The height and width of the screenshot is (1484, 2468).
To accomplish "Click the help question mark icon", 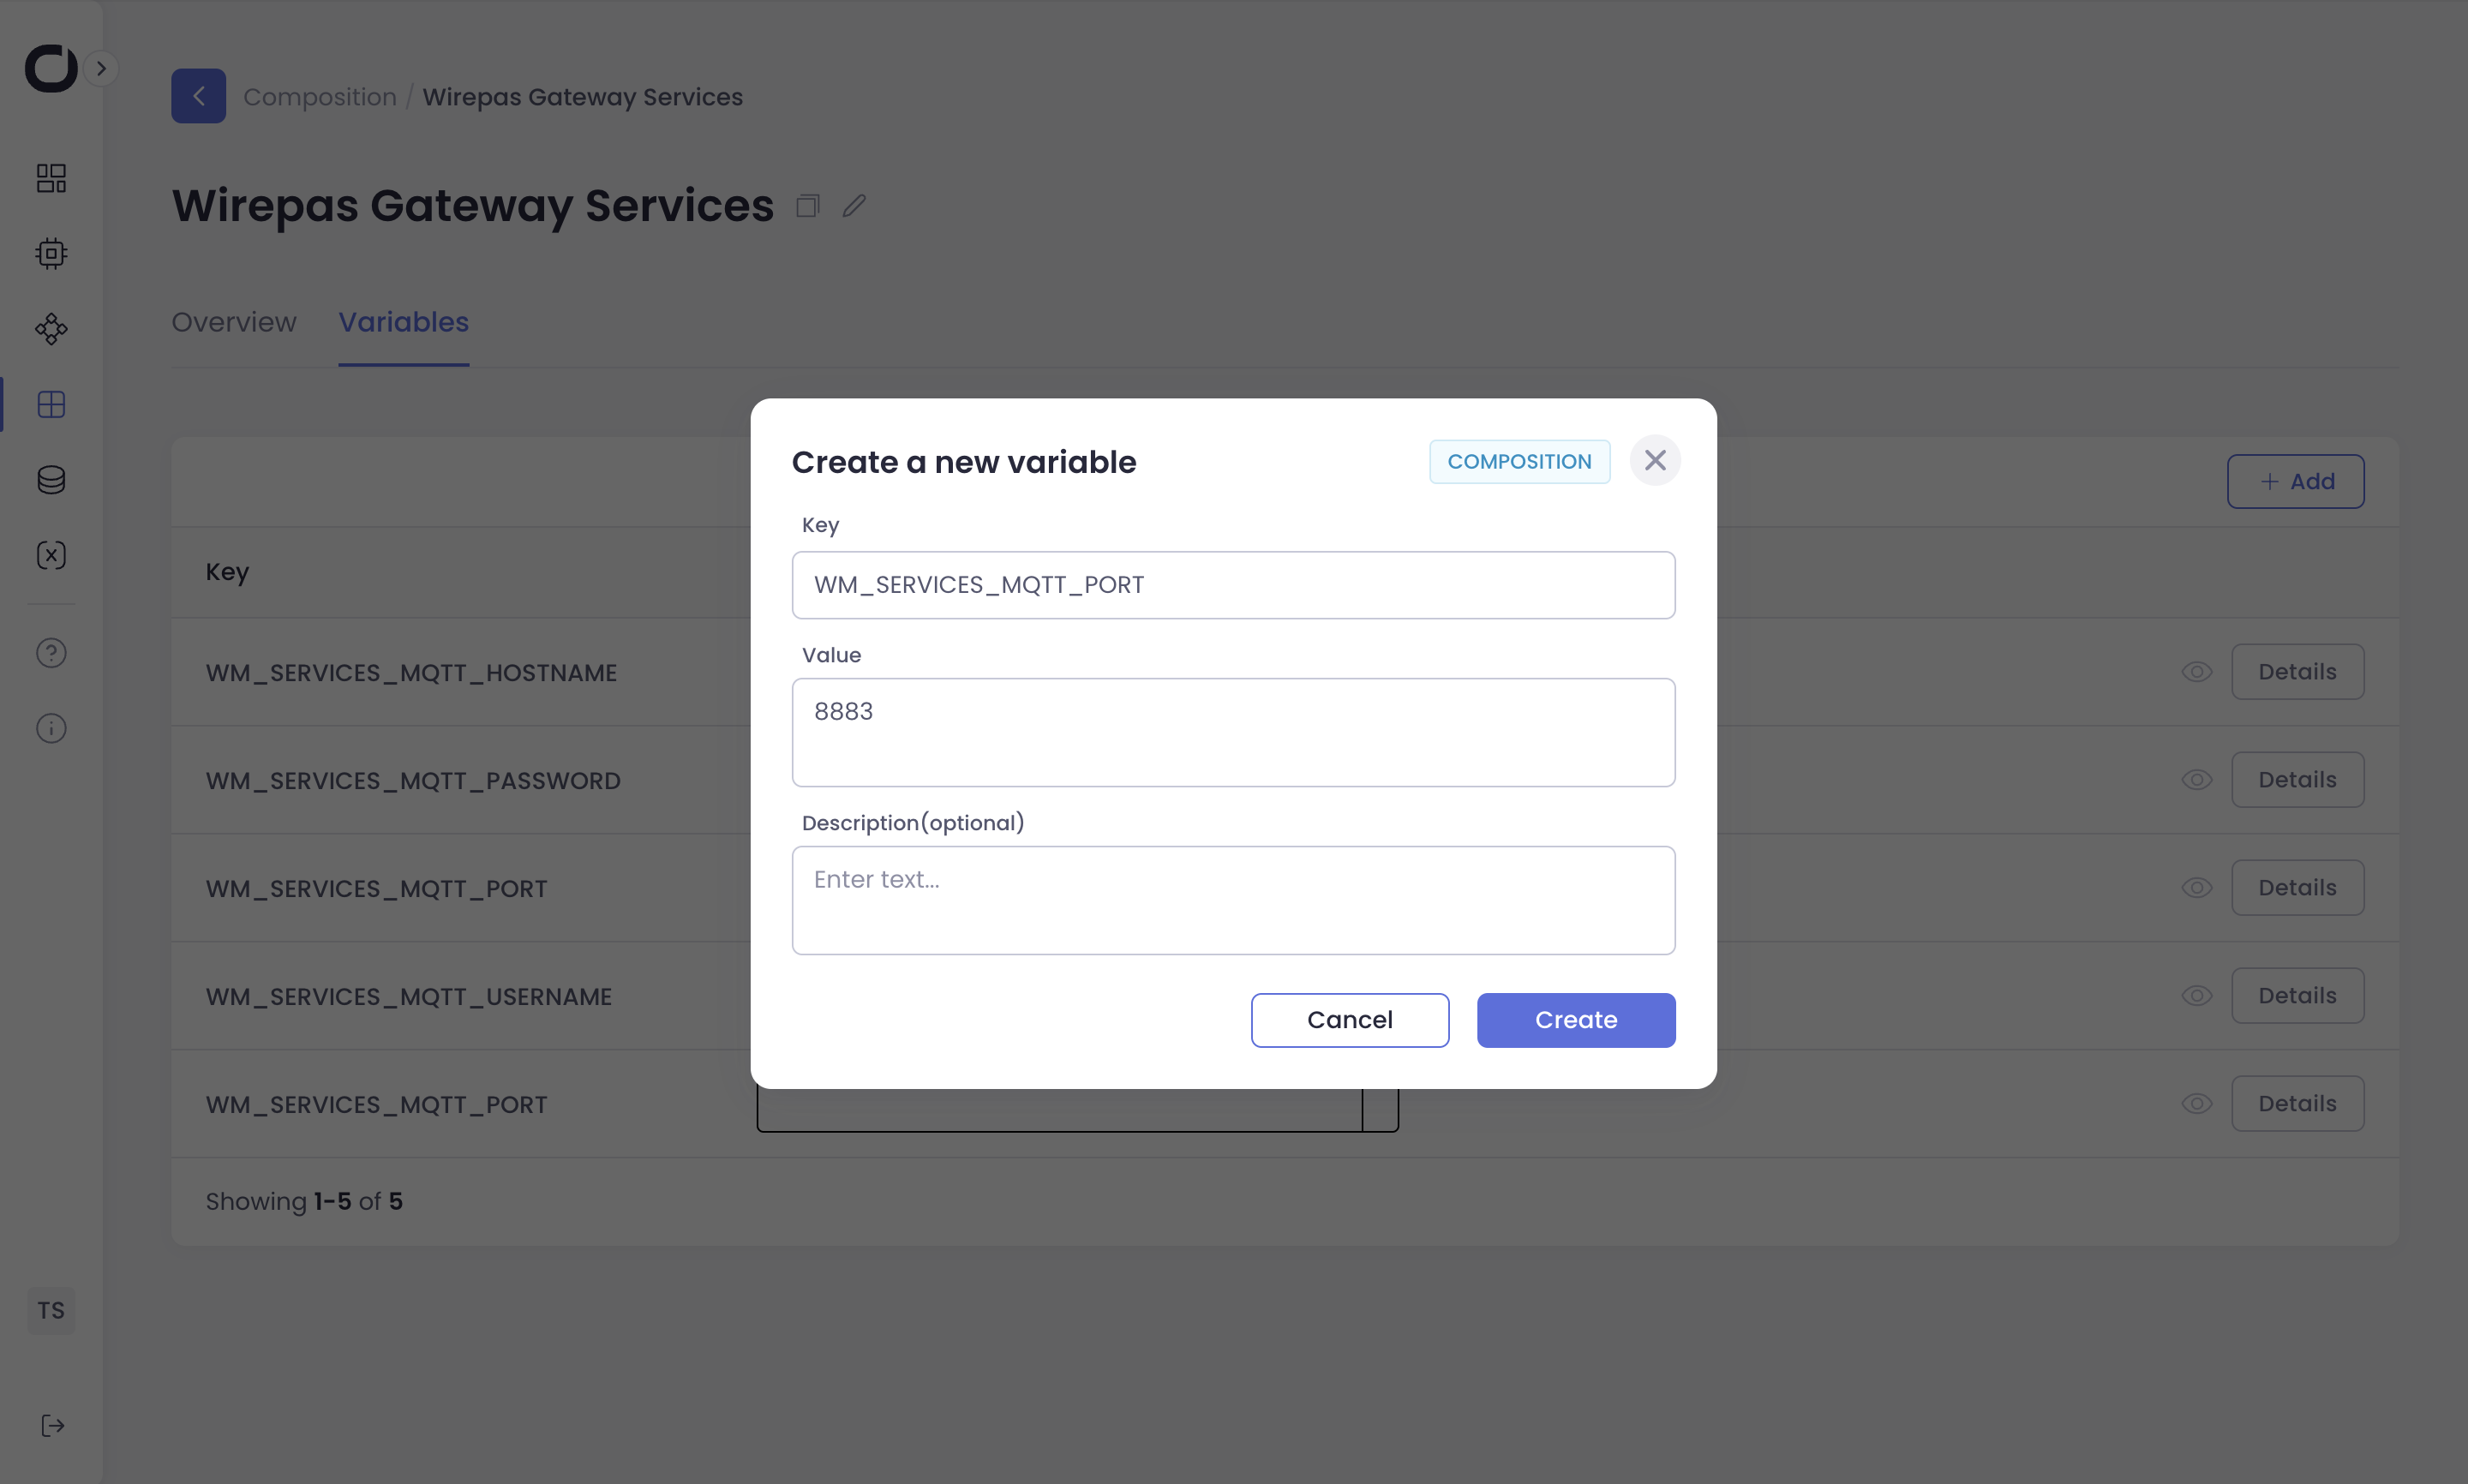I will [x=51, y=653].
